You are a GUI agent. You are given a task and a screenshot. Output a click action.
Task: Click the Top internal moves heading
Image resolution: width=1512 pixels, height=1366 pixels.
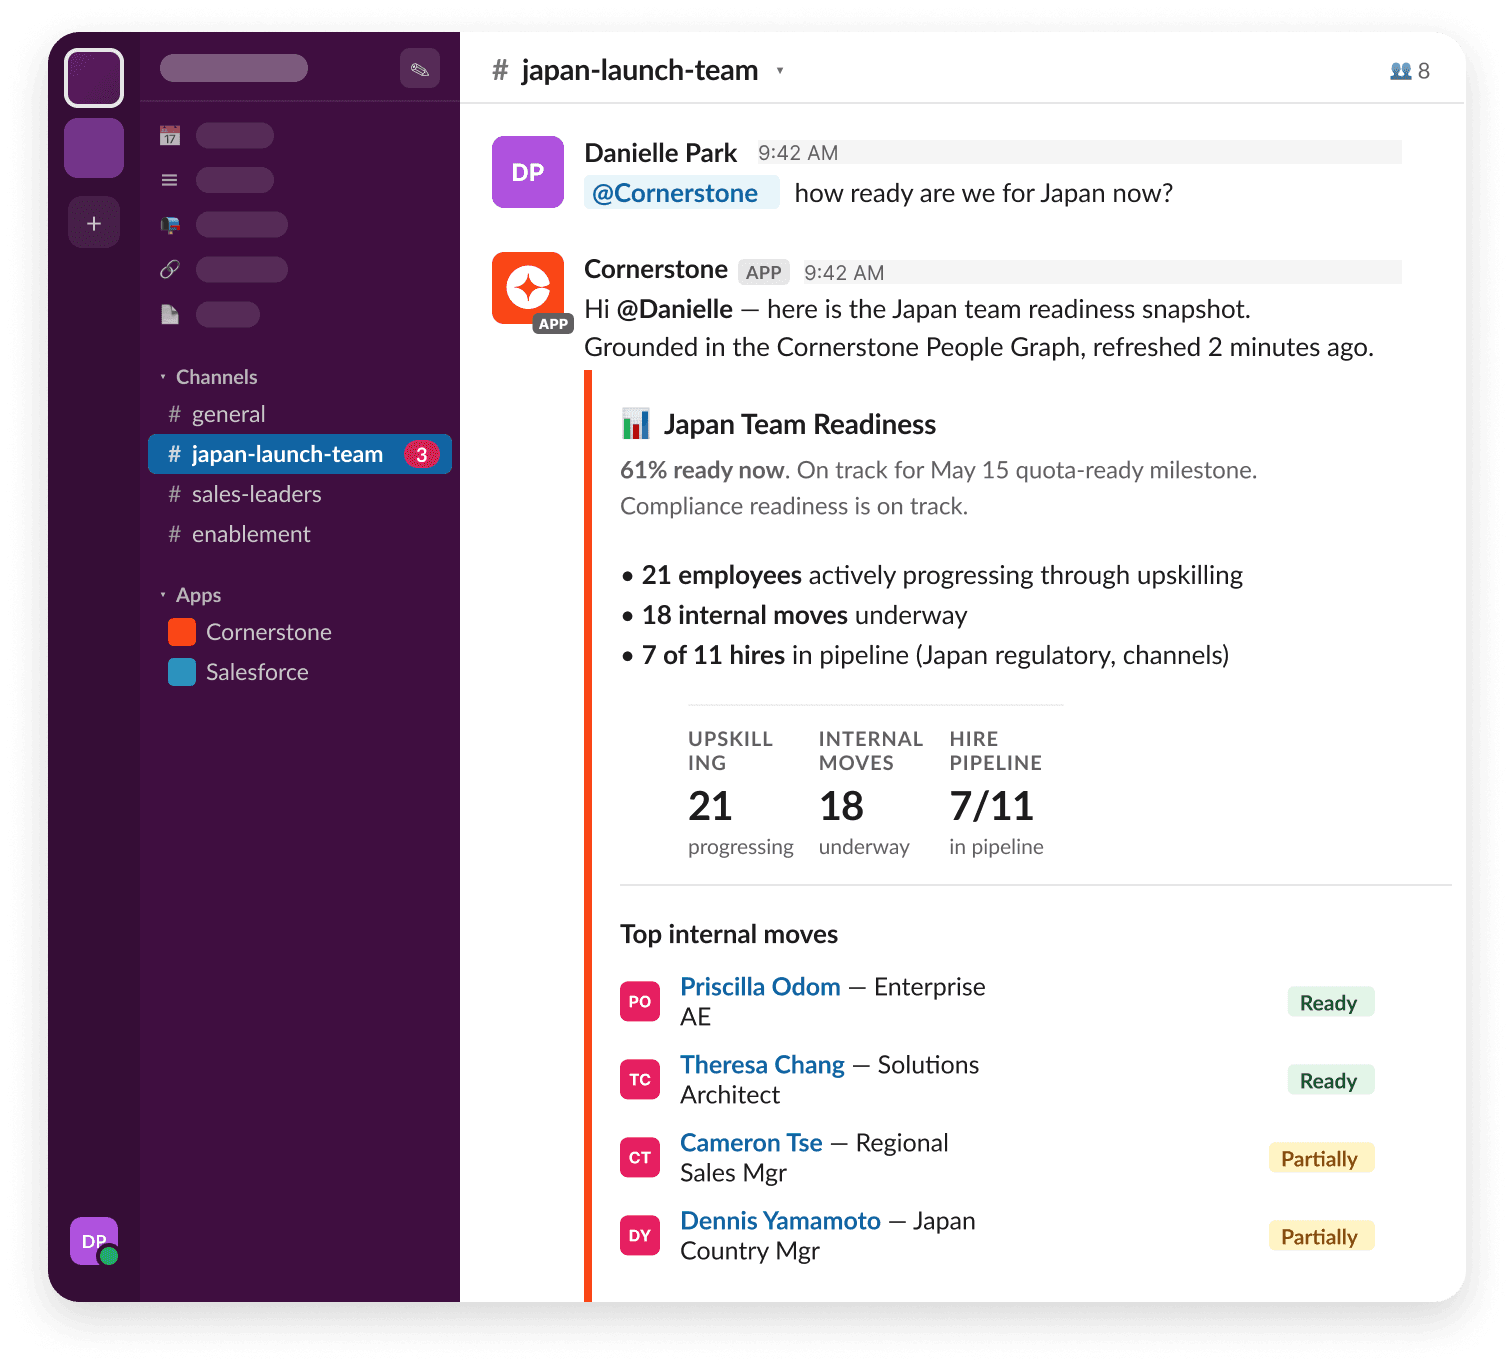pyautogui.click(x=729, y=934)
